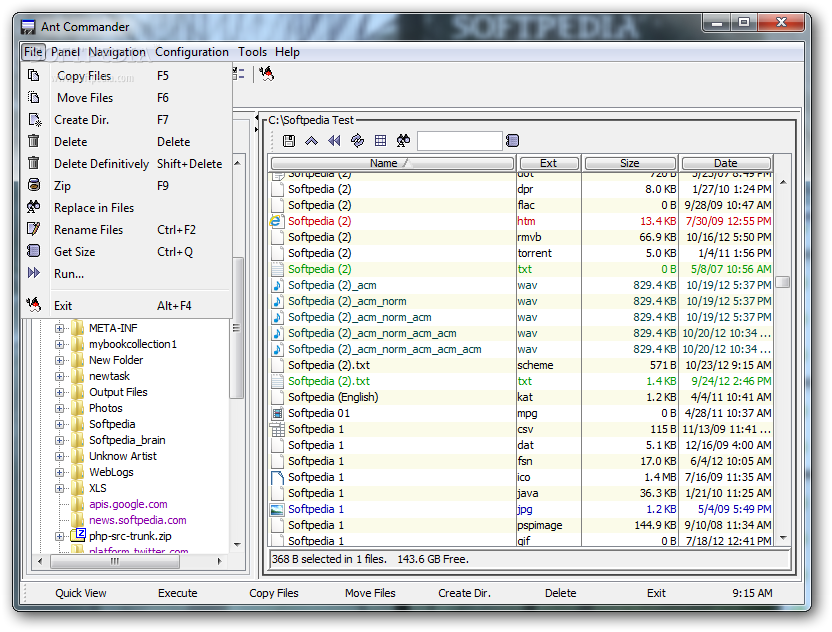Image resolution: width=832 pixels, height=632 pixels.
Task: Open the Navigation menu
Action: pyautogui.click(x=117, y=52)
